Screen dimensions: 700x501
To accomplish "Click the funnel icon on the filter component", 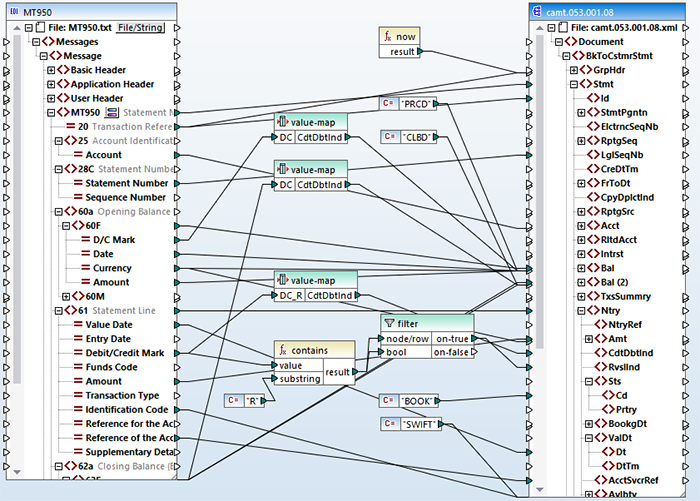I will [390, 323].
